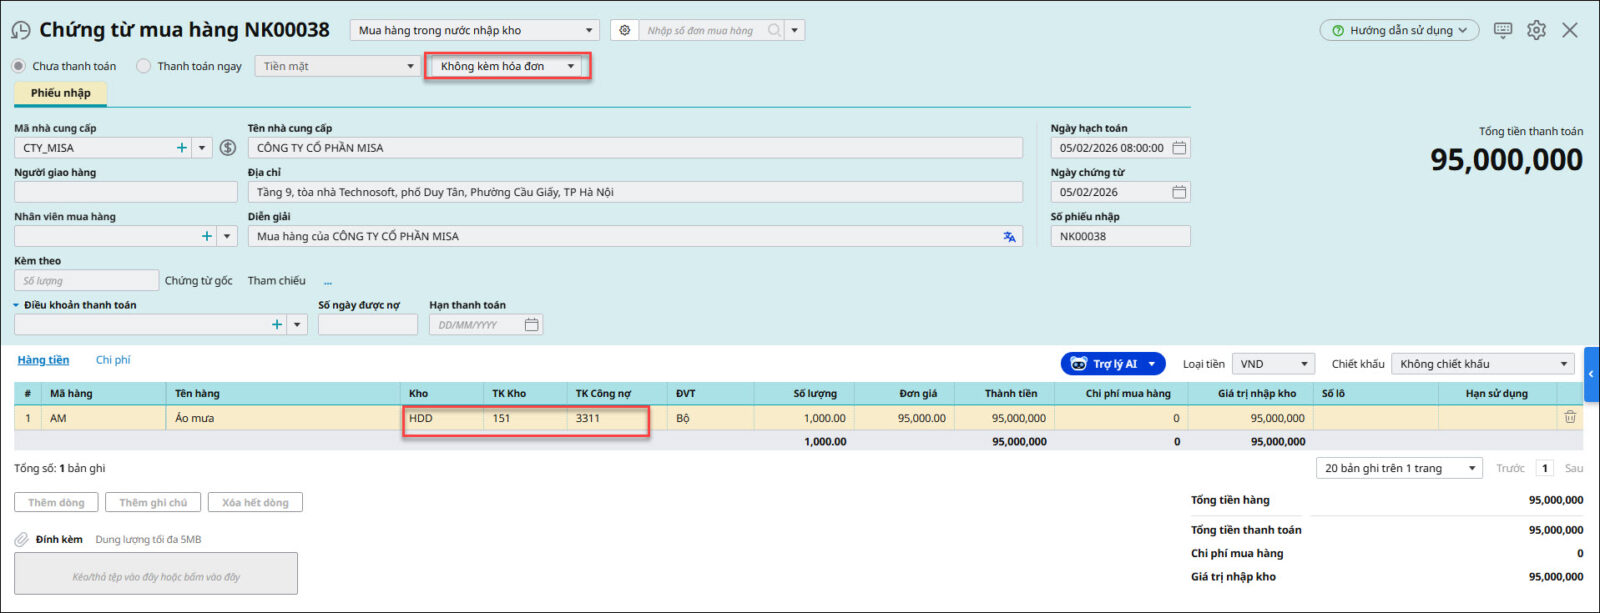Open the settings gear in the top right
This screenshot has height=613, width=1600.
(x=1536, y=30)
